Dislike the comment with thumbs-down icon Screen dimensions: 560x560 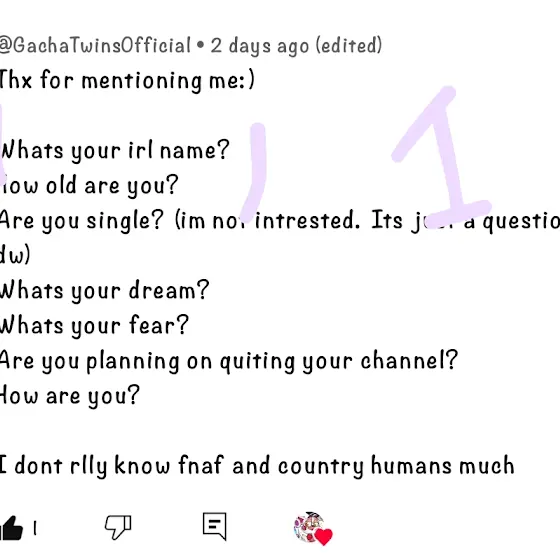click(x=118, y=527)
